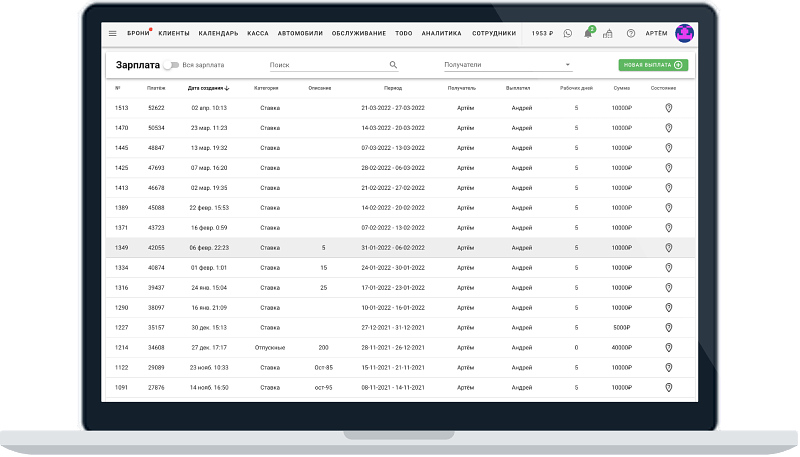The height and width of the screenshot is (457, 800).
Task: Click status icon for row 1227
Action: [x=669, y=327]
